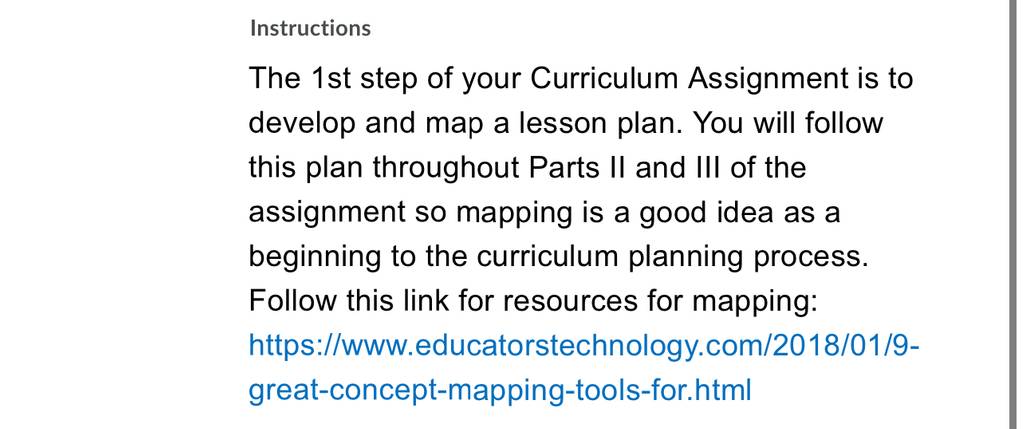Screen dimensions: 1024x429
Task: Click the "2018/01/9-" portion of the URL
Action: [x=846, y=345]
